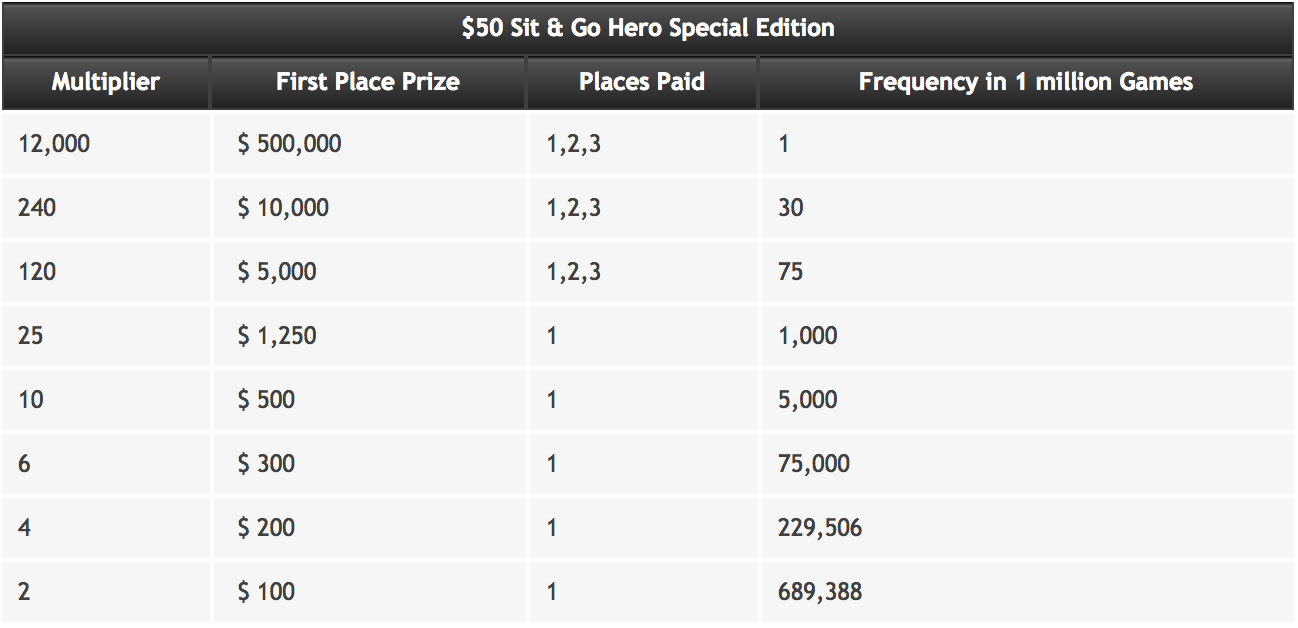Image resolution: width=1298 pixels, height=628 pixels.
Task: Select the frequency value 75,000
Action: (1027, 464)
